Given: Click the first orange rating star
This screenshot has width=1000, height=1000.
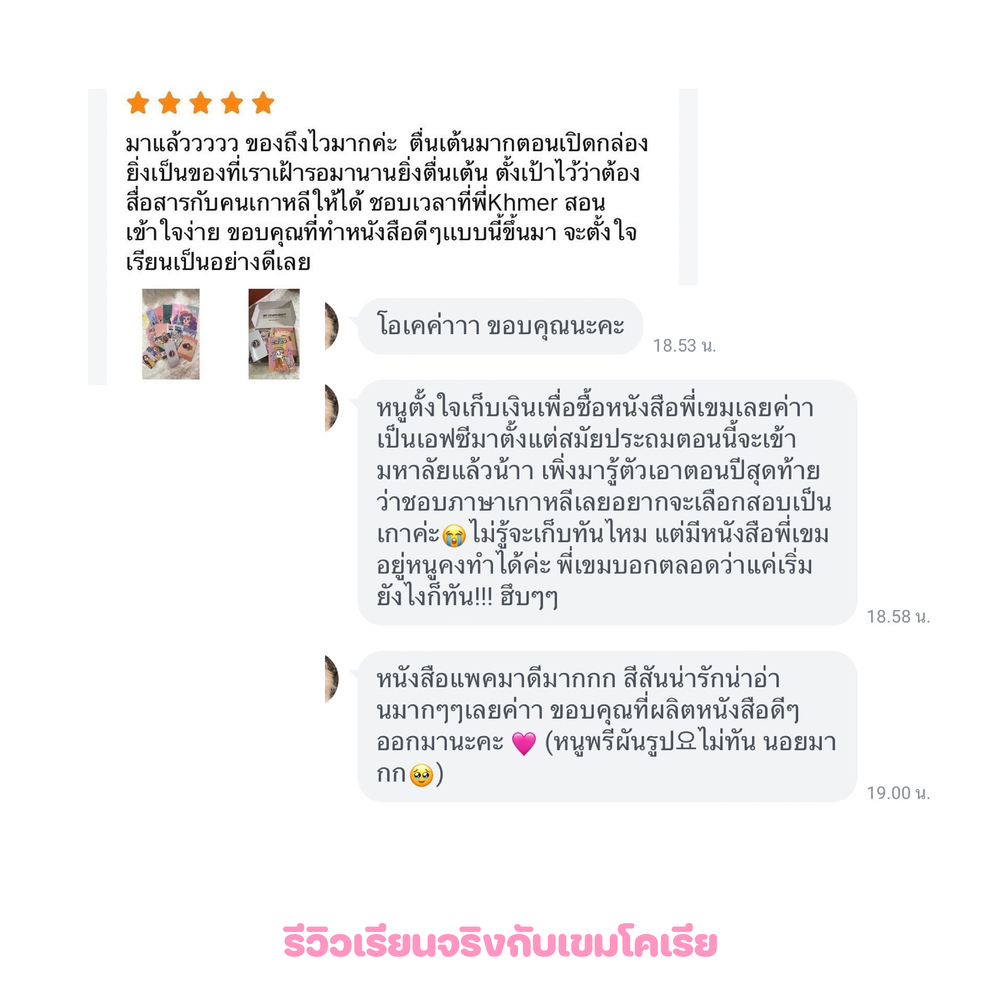Looking at the screenshot, I should click(138, 102).
